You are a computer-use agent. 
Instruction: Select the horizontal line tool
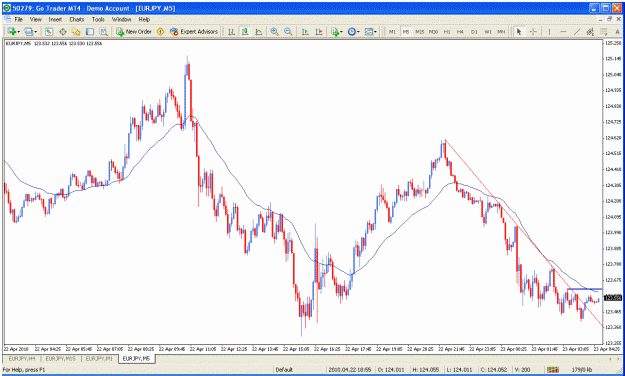coord(563,31)
